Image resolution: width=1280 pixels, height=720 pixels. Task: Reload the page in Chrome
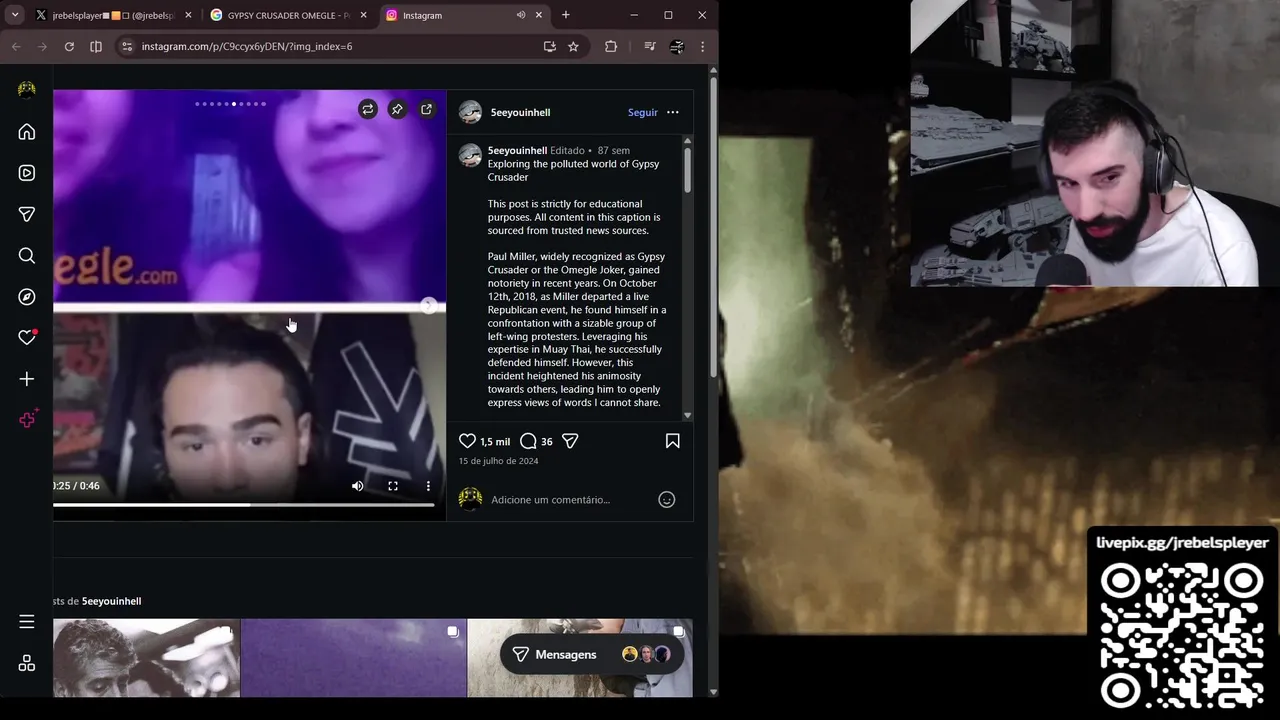pos(69,46)
